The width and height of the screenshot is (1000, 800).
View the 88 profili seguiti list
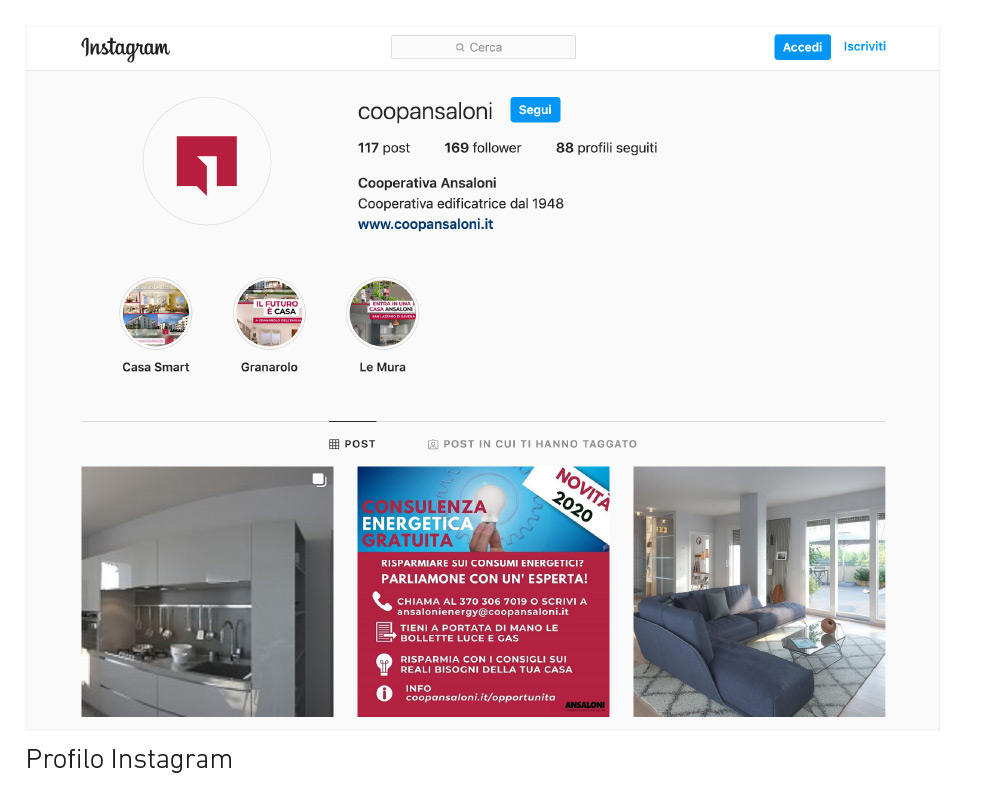coord(607,148)
